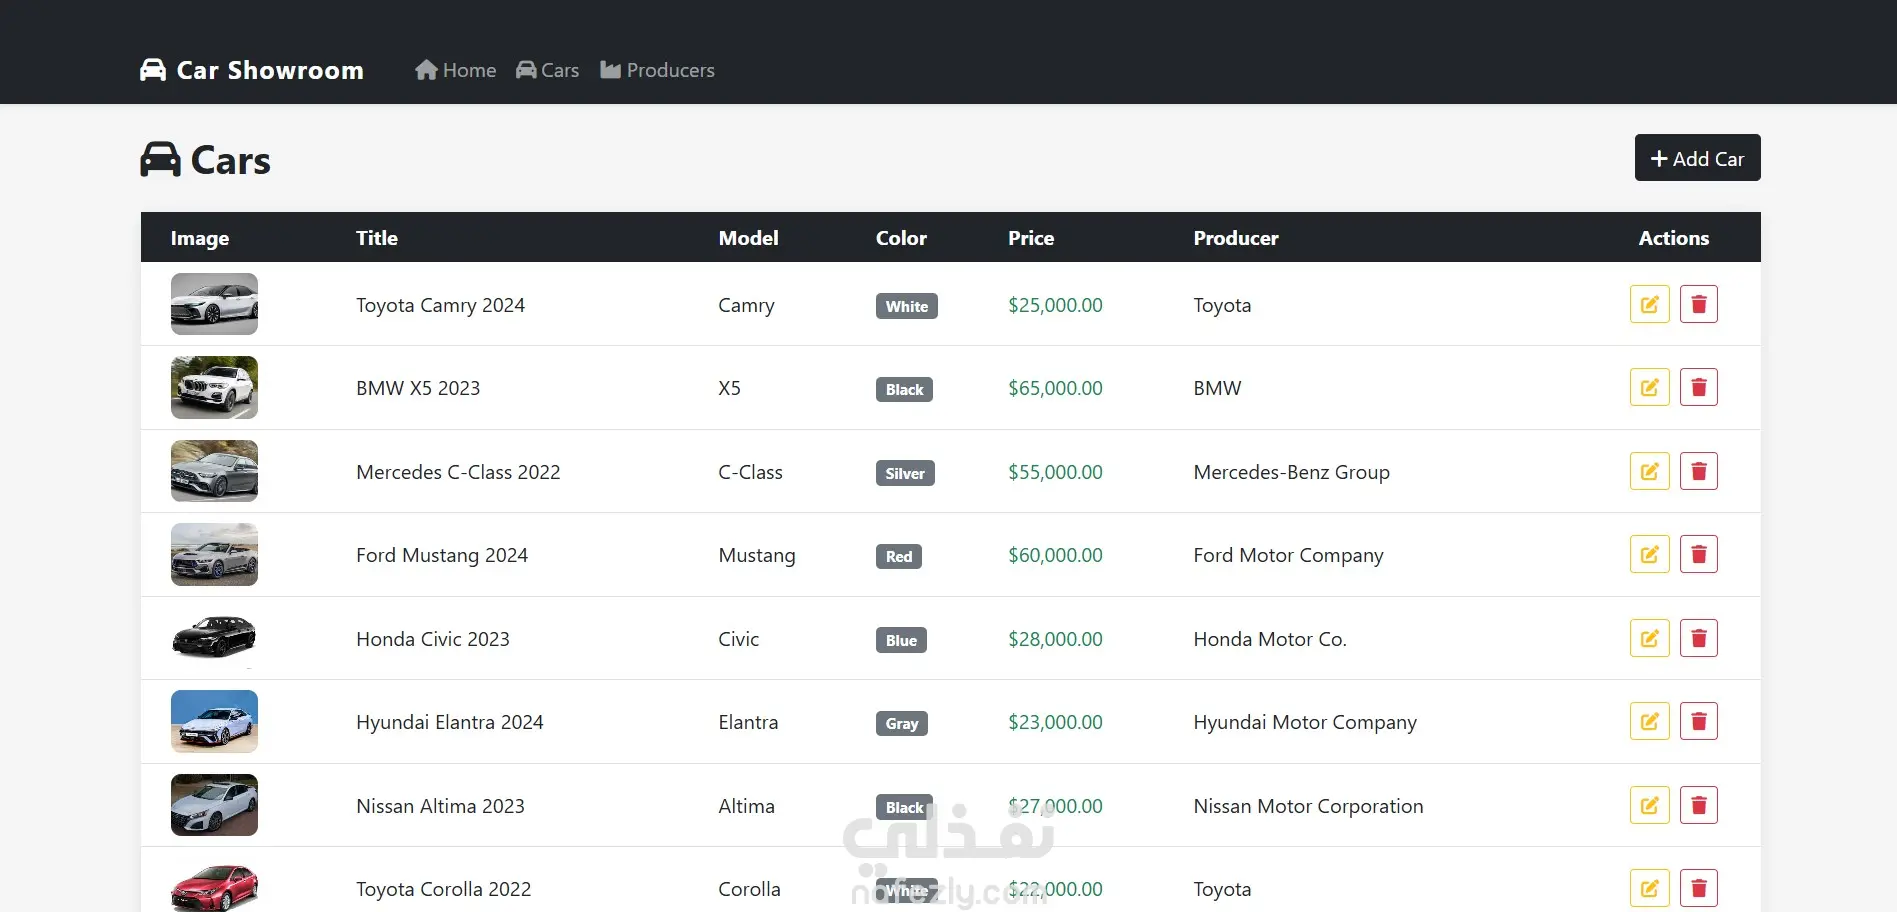Delete the Toyota Corolla 2022 entry
Image resolution: width=1897 pixels, height=912 pixels.
1698,888
